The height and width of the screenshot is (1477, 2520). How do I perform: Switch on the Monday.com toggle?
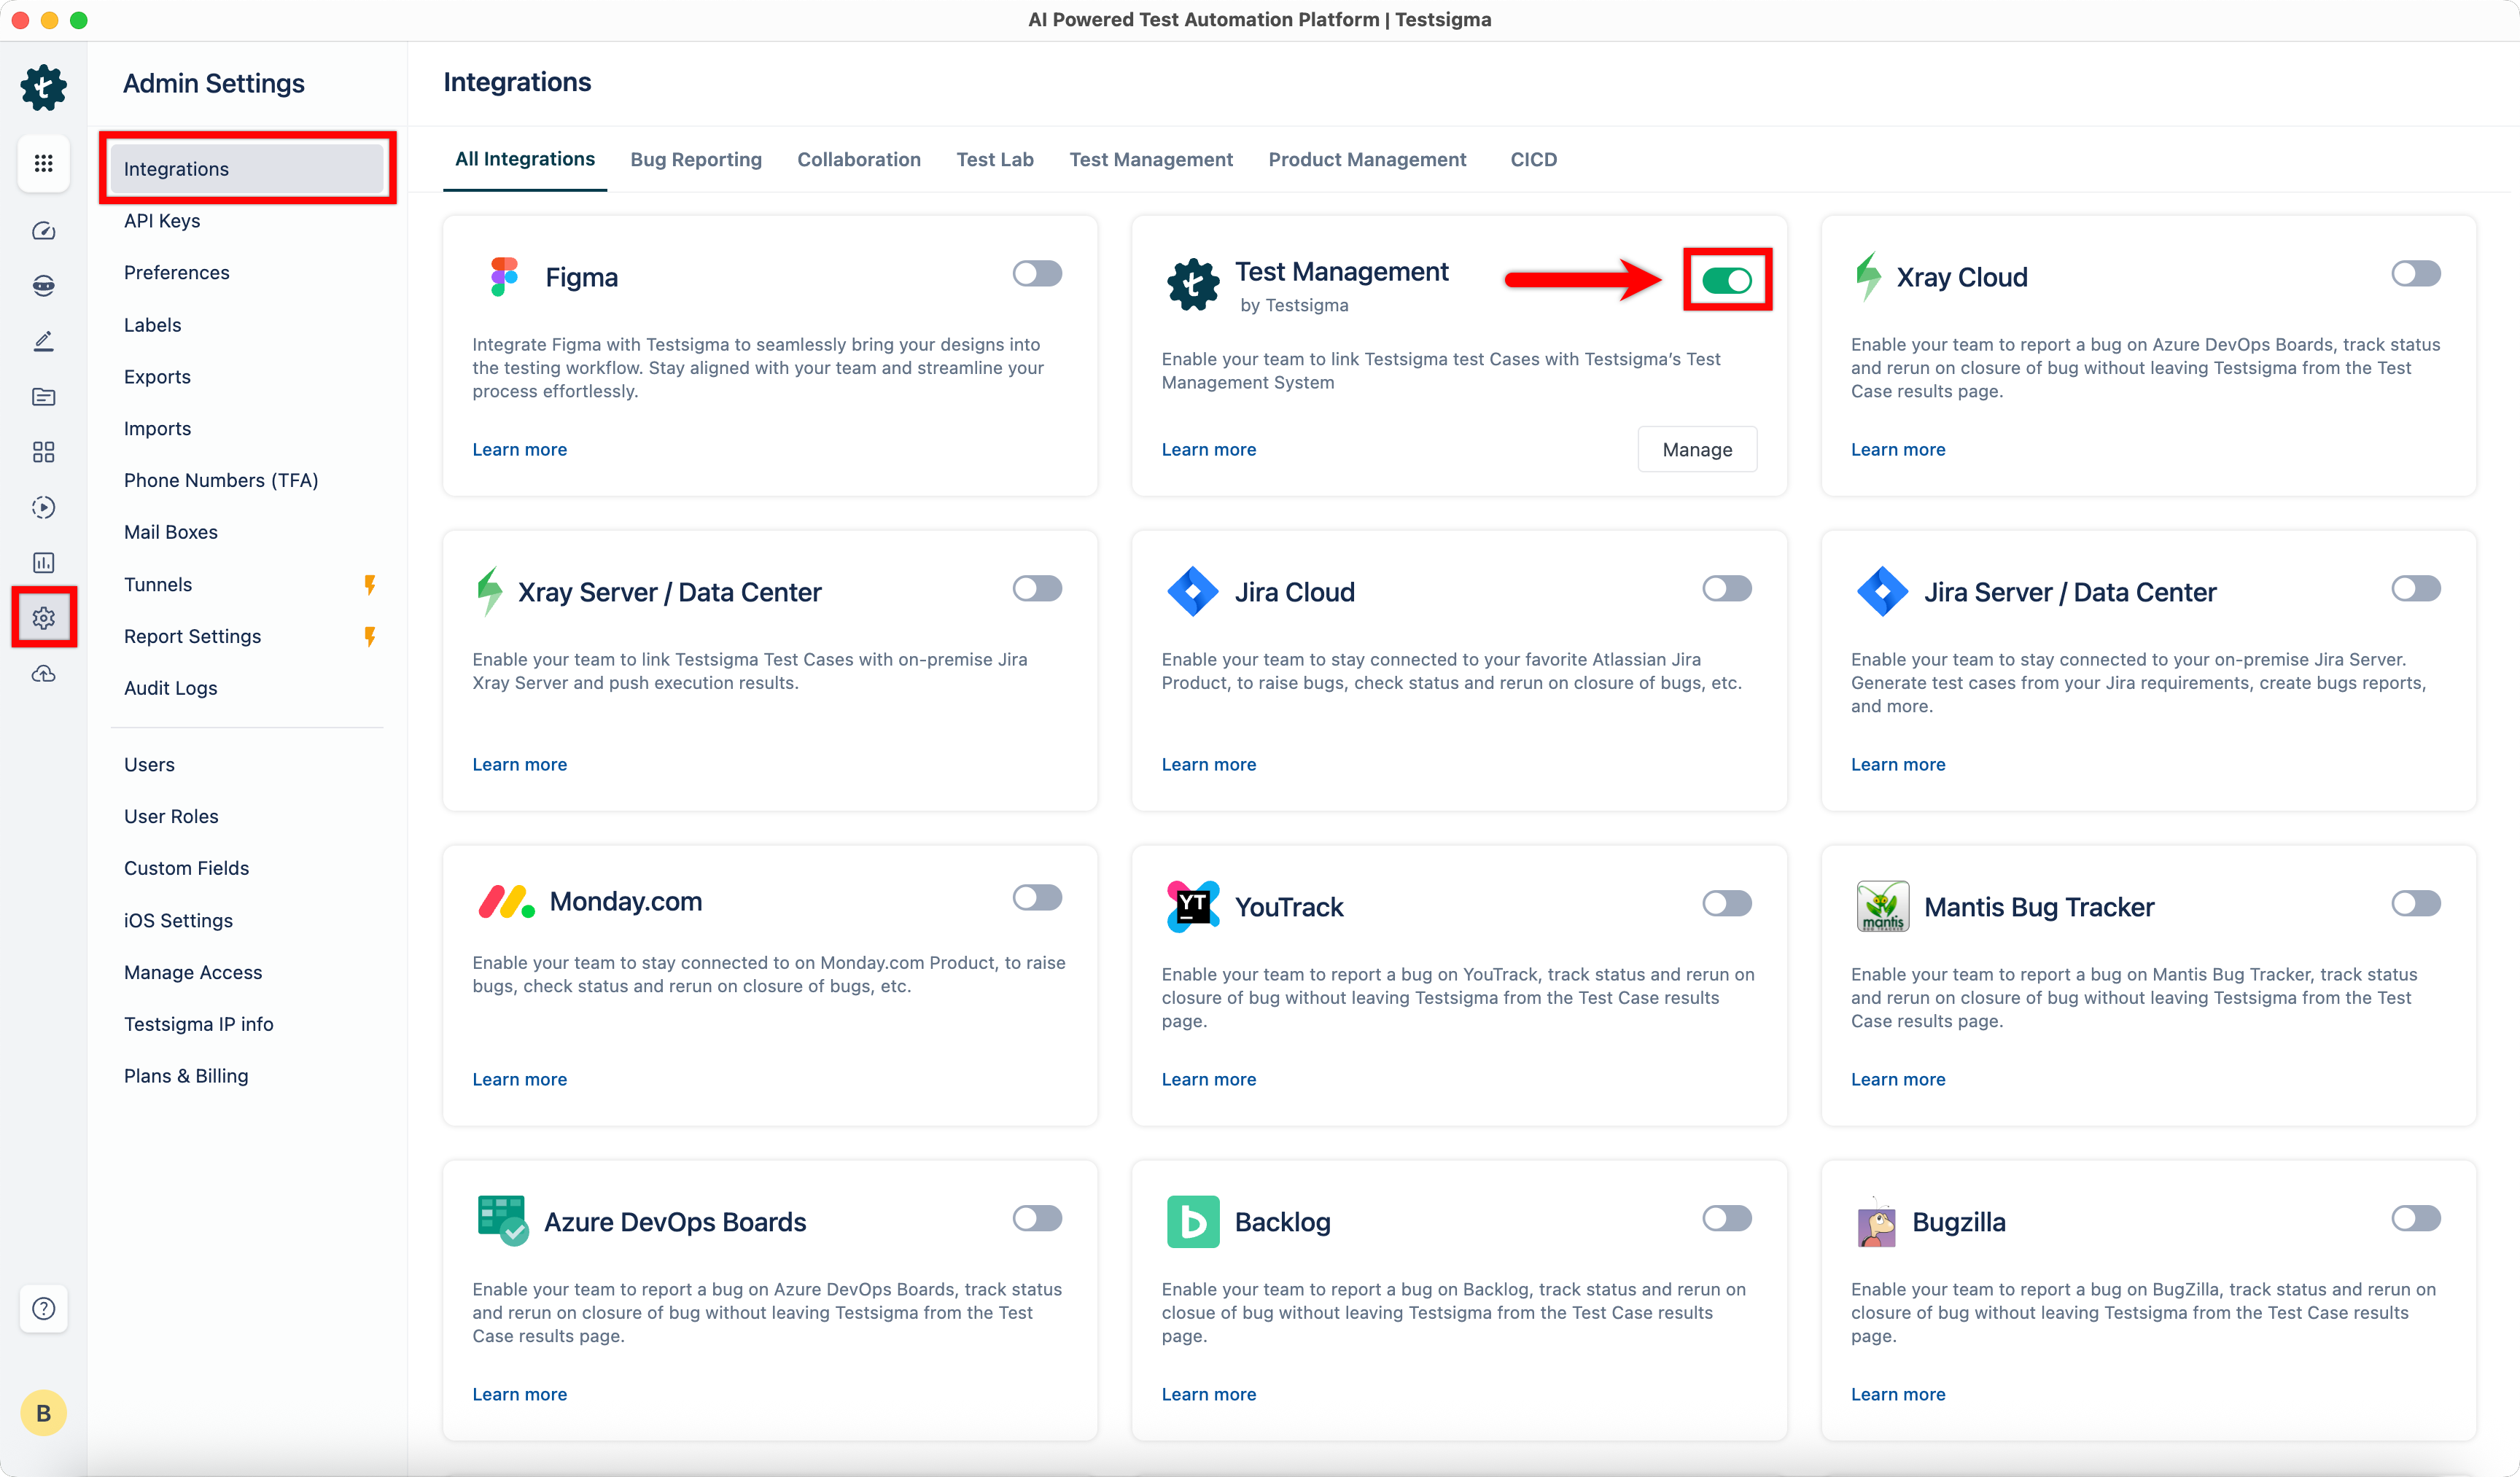(1036, 897)
